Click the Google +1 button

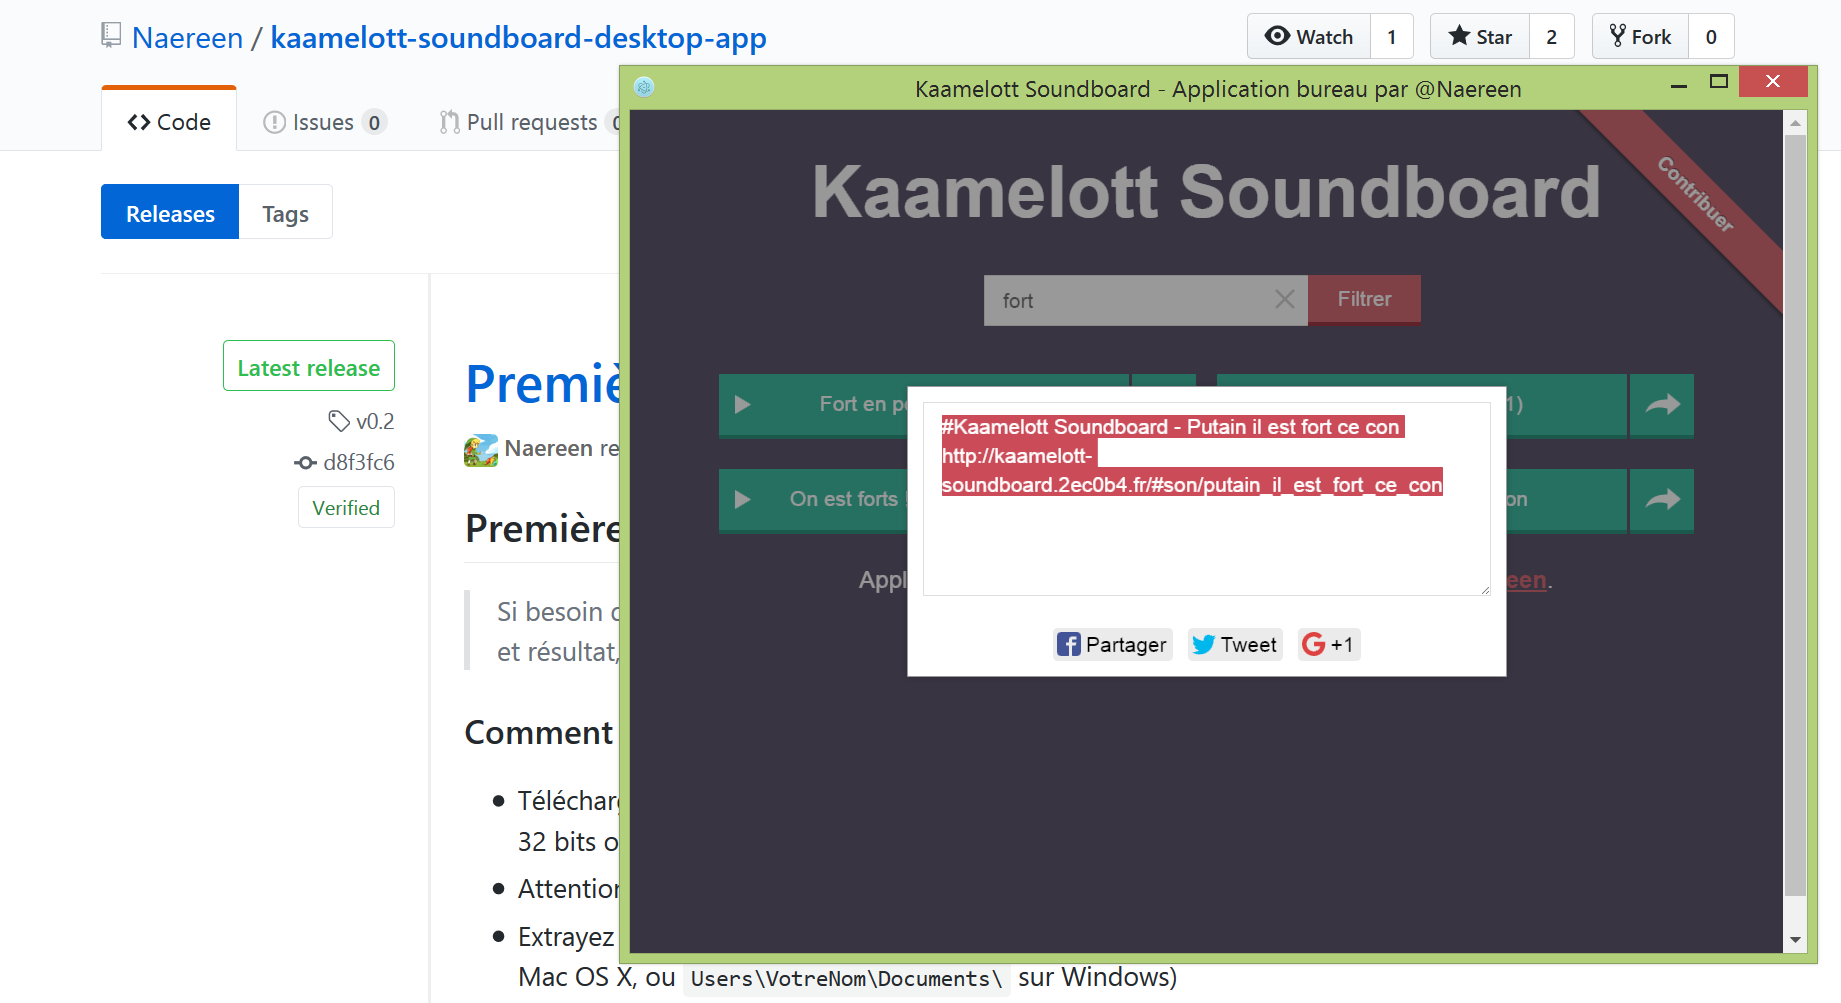coord(1329,644)
